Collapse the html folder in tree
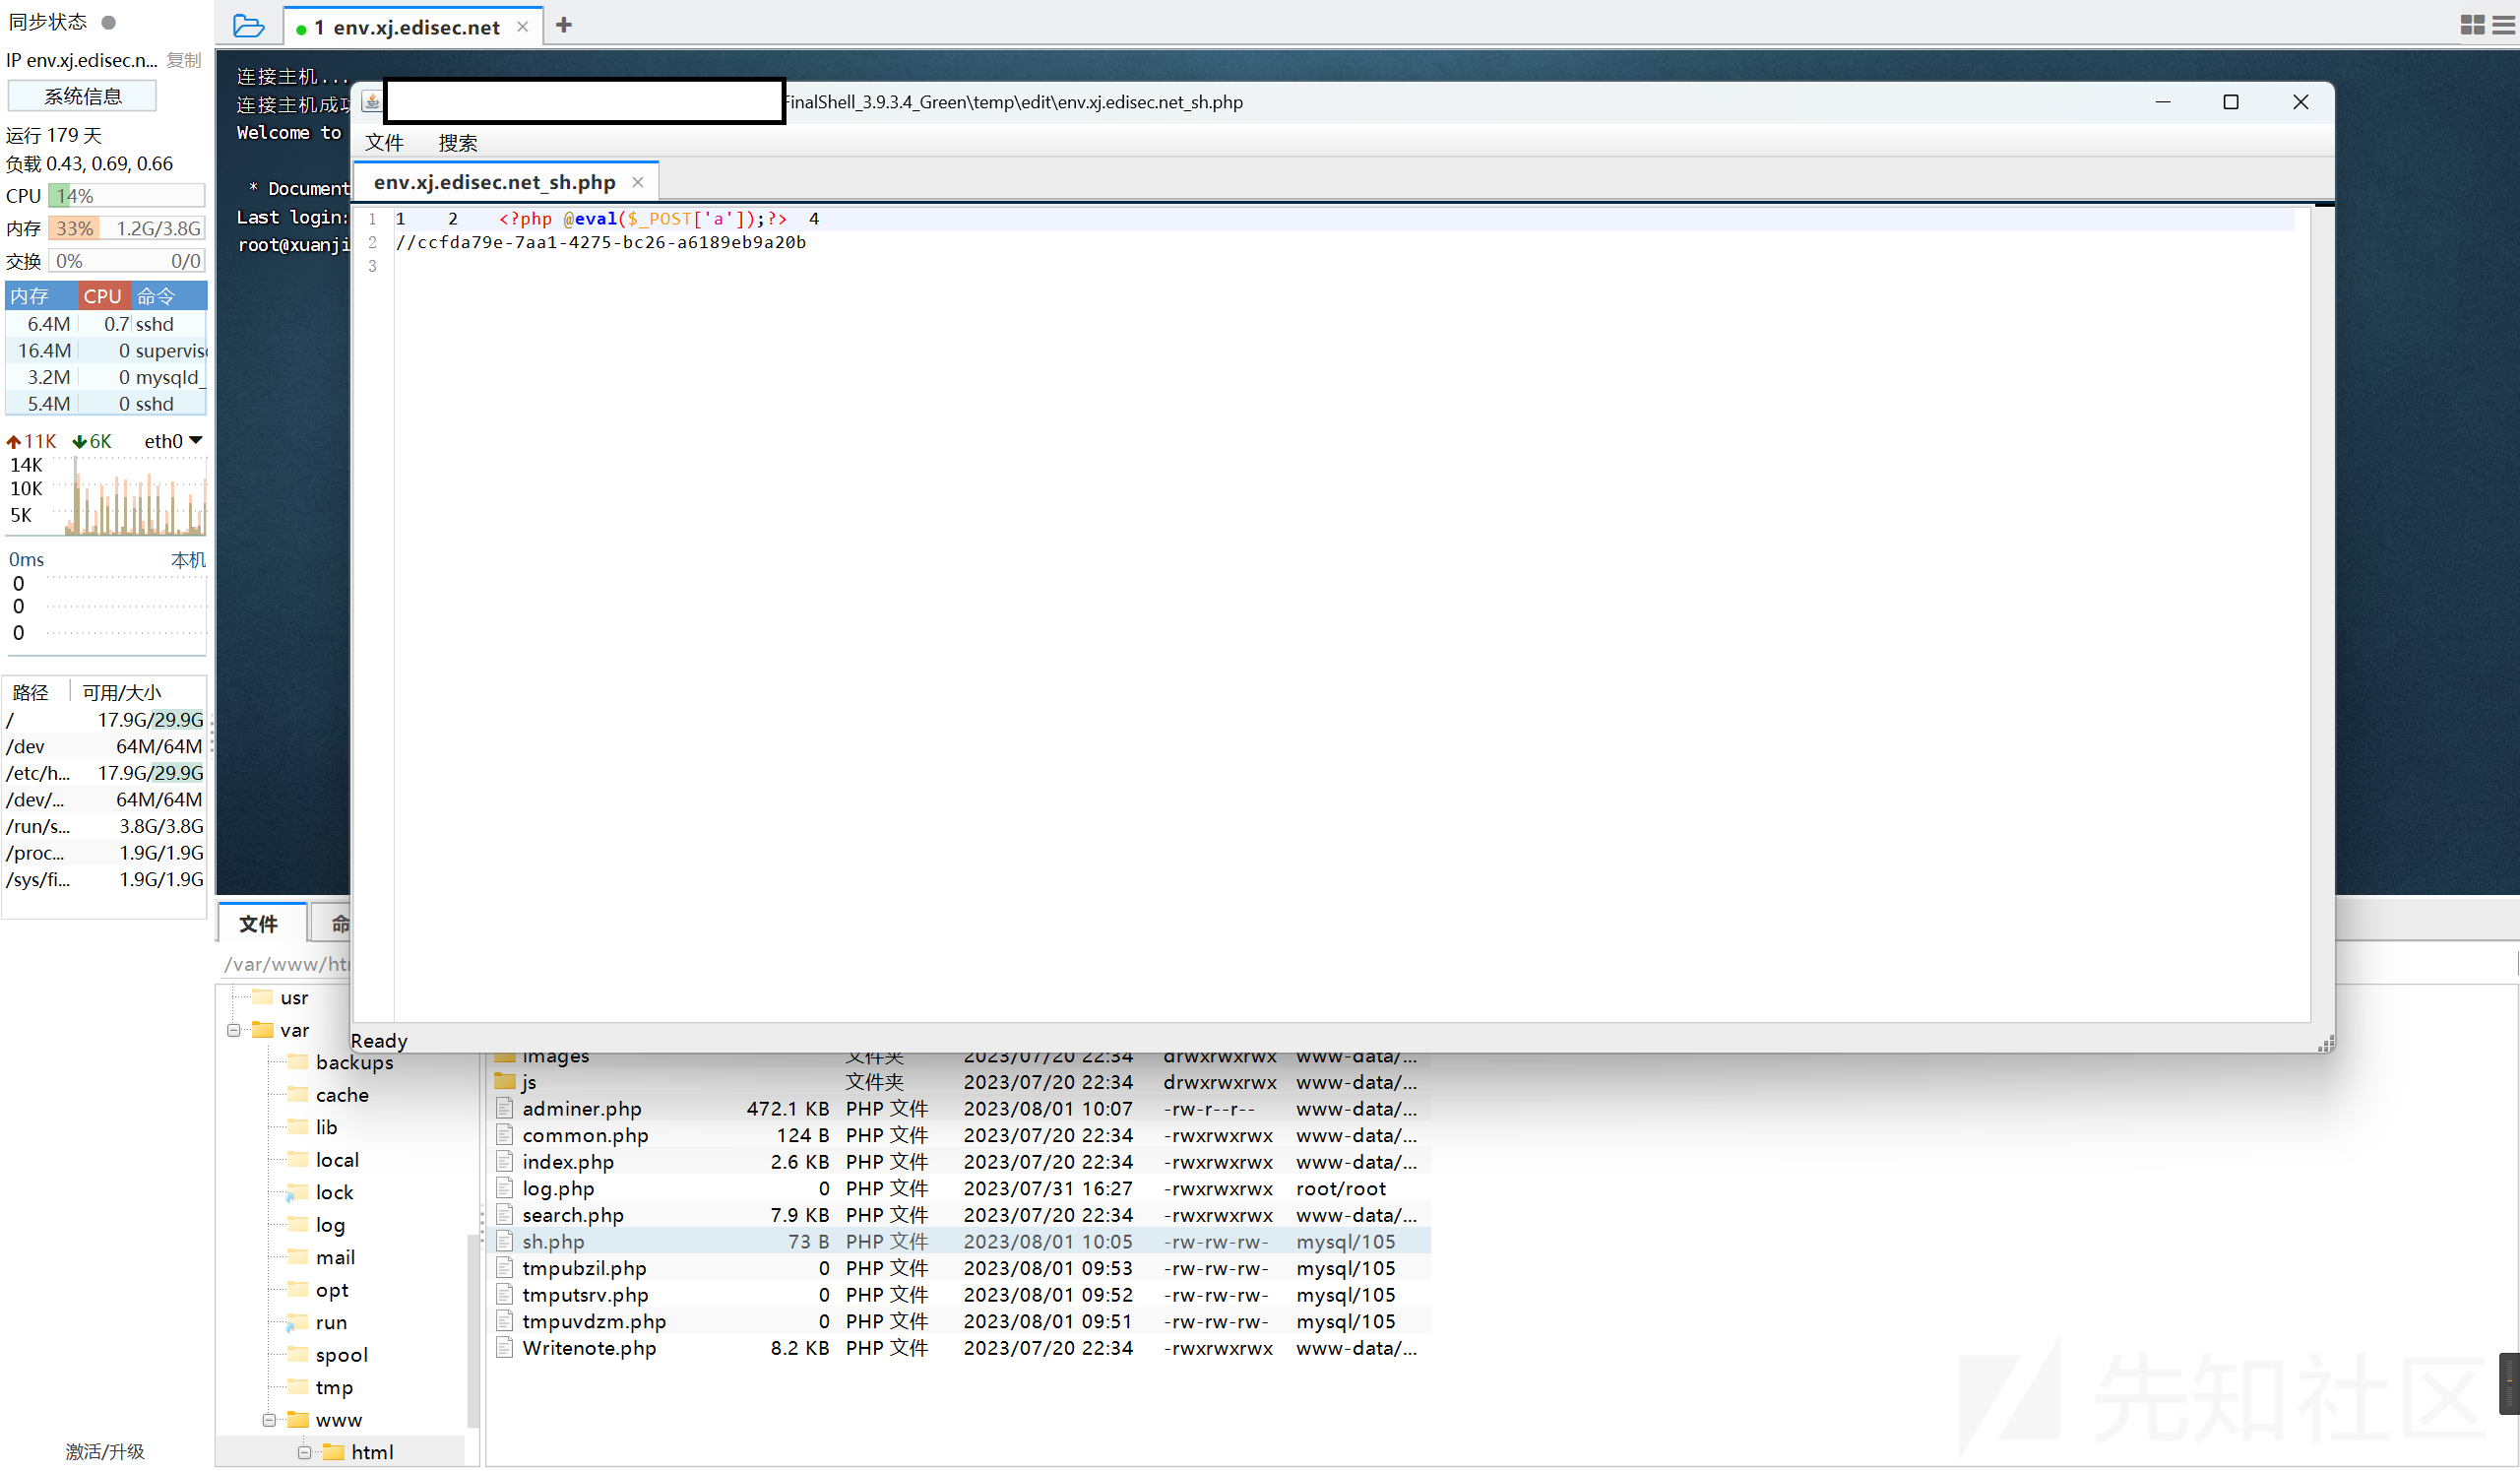Viewport: 2520px width, 1471px height. 304,1452
